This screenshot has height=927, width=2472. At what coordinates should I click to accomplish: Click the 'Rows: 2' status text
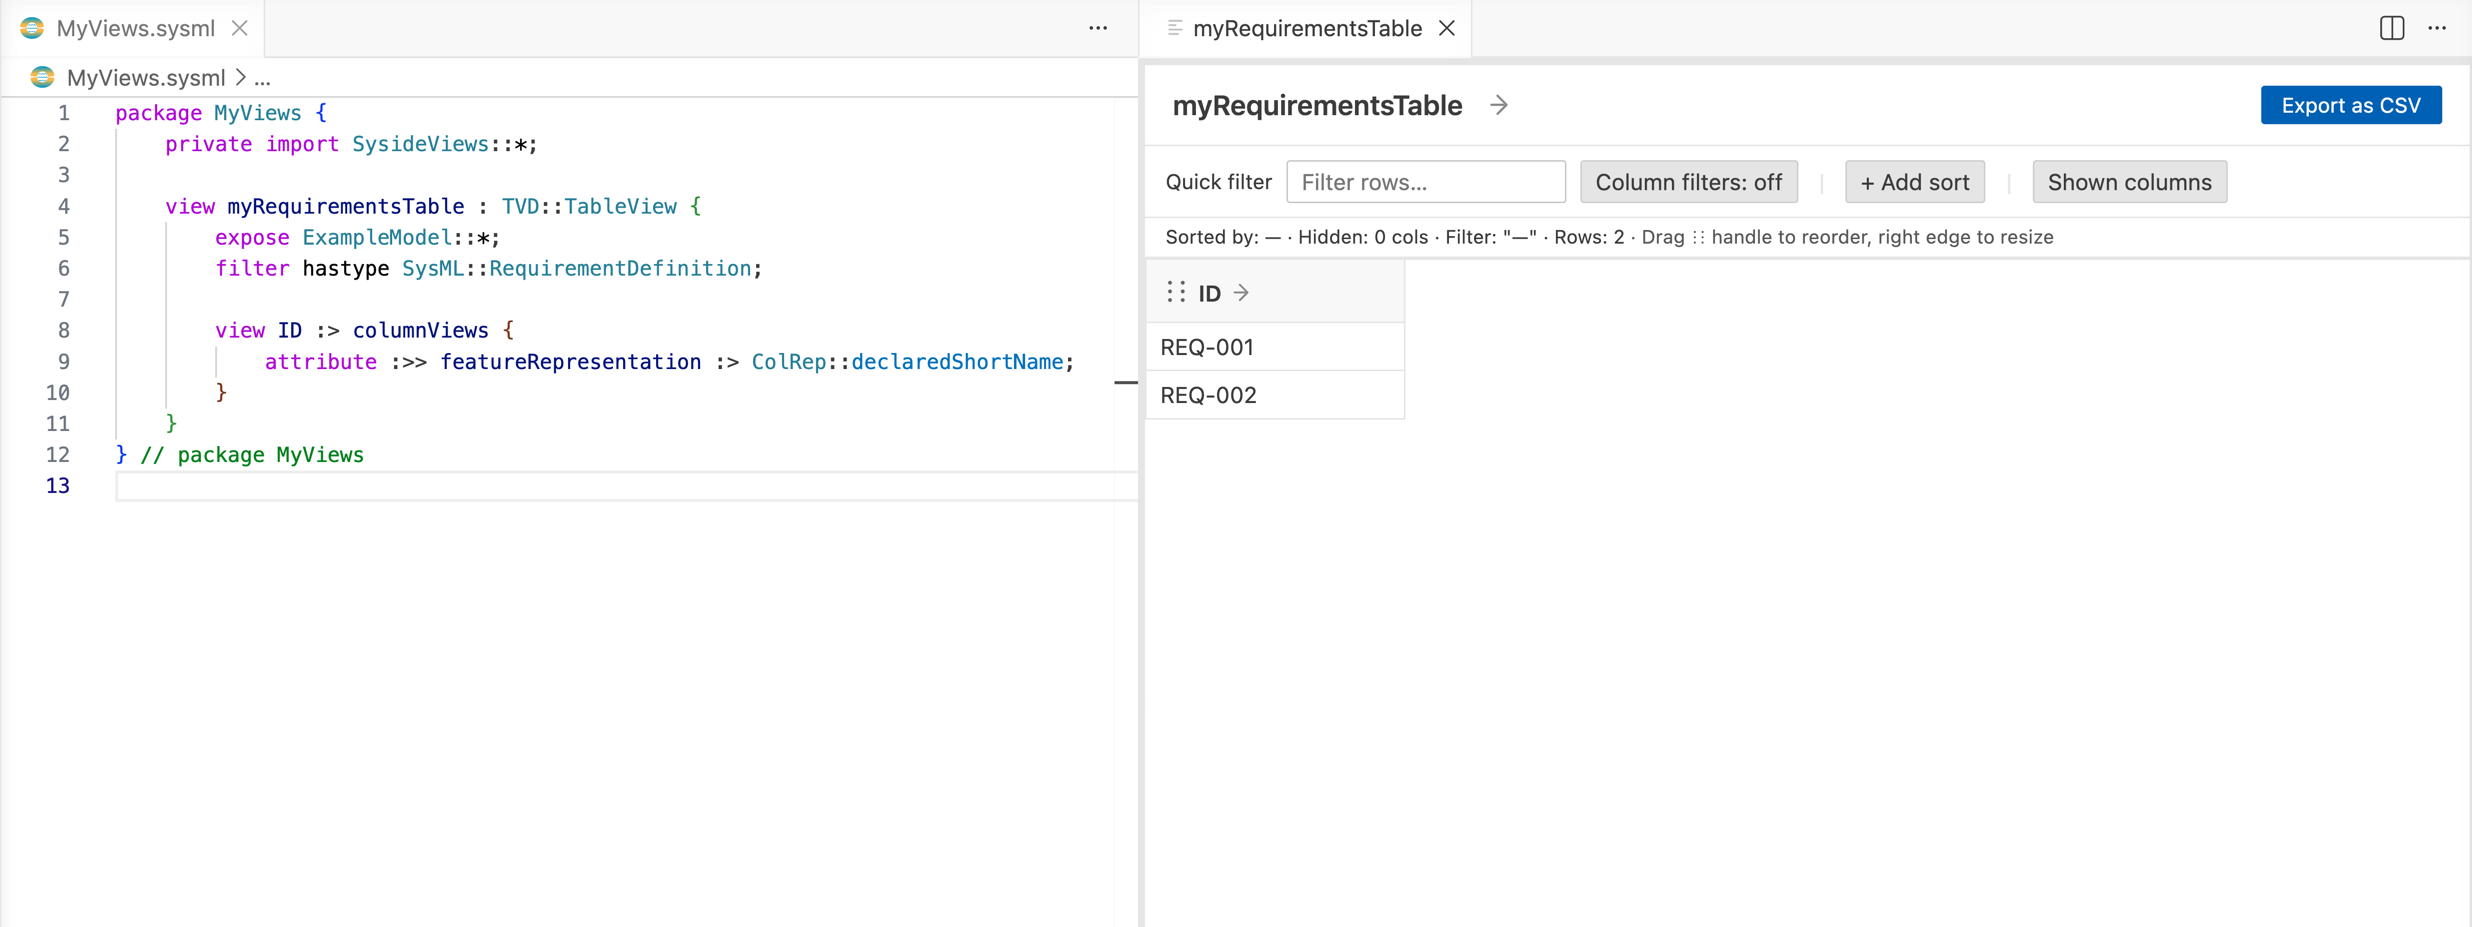[x=1589, y=237]
